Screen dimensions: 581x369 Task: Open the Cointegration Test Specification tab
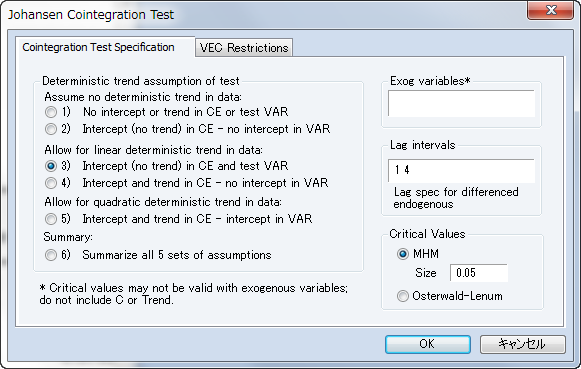(x=98, y=47)
